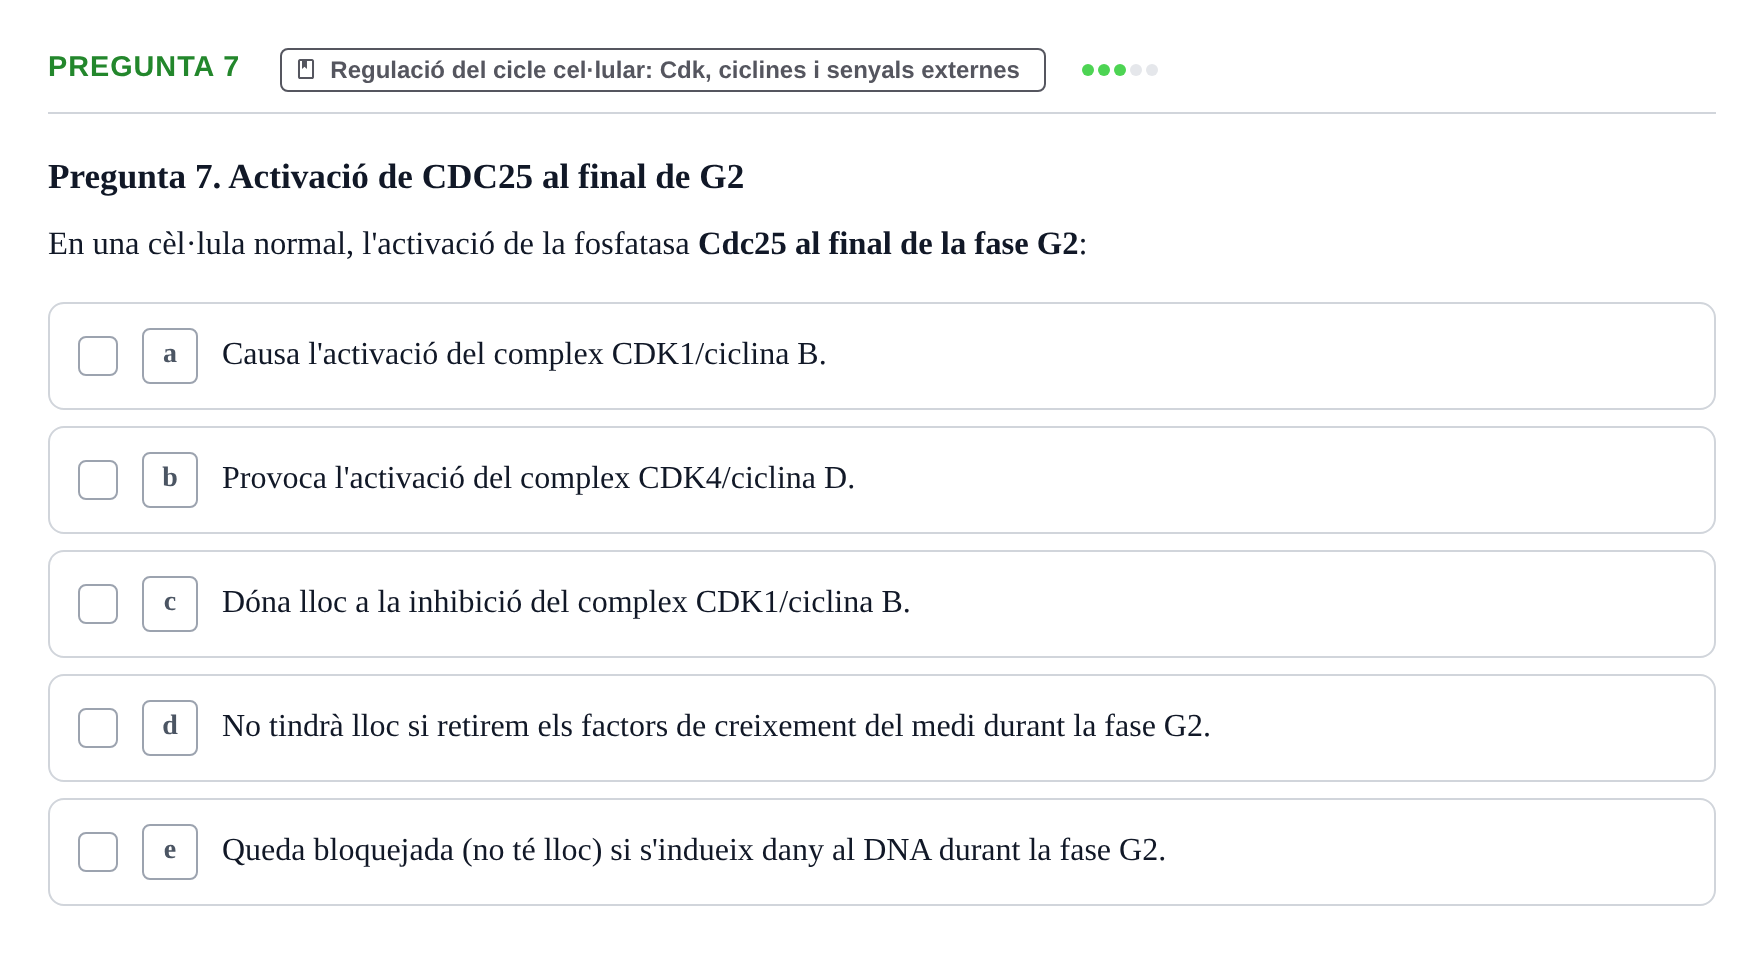Image resolution: width=1764 pixels, height=954 pixels.
Task: Click the letter 'd' badge icon
Action: [170, 728]
